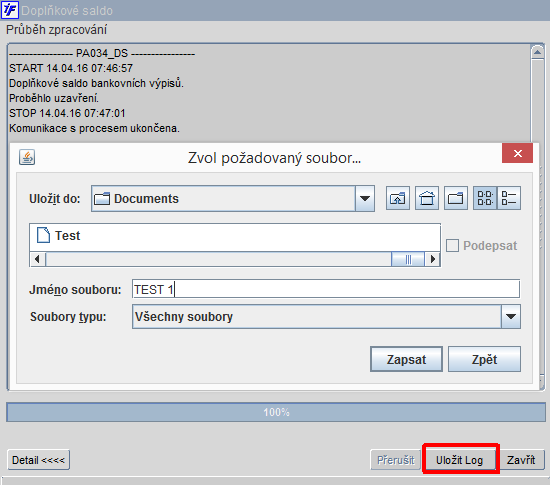Click the Java icon in dialog title
This screenshot has height=485, width=550.
coord(27,157)
